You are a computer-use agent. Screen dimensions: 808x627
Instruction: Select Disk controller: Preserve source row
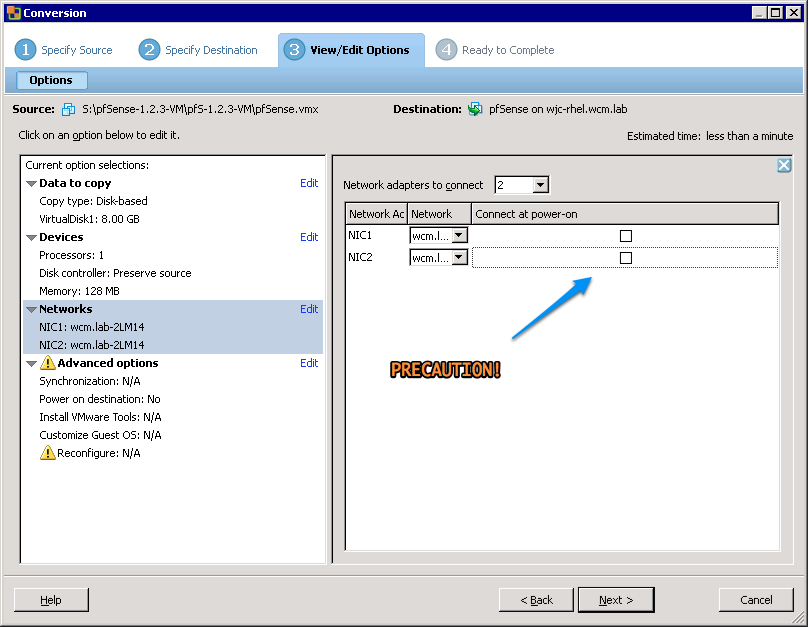pyautogui.click(x=115, y=273)
